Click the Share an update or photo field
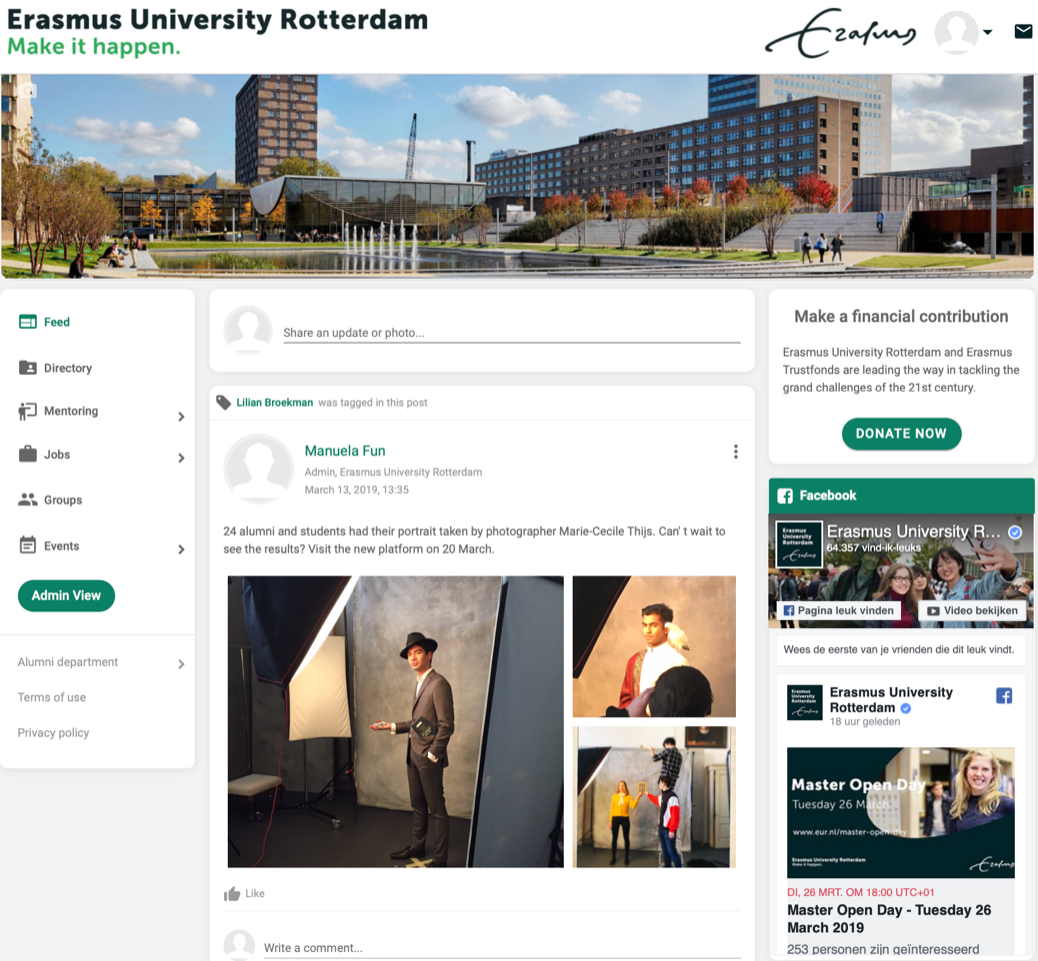This screenshot has width=1038, height=961. (512, 333)
